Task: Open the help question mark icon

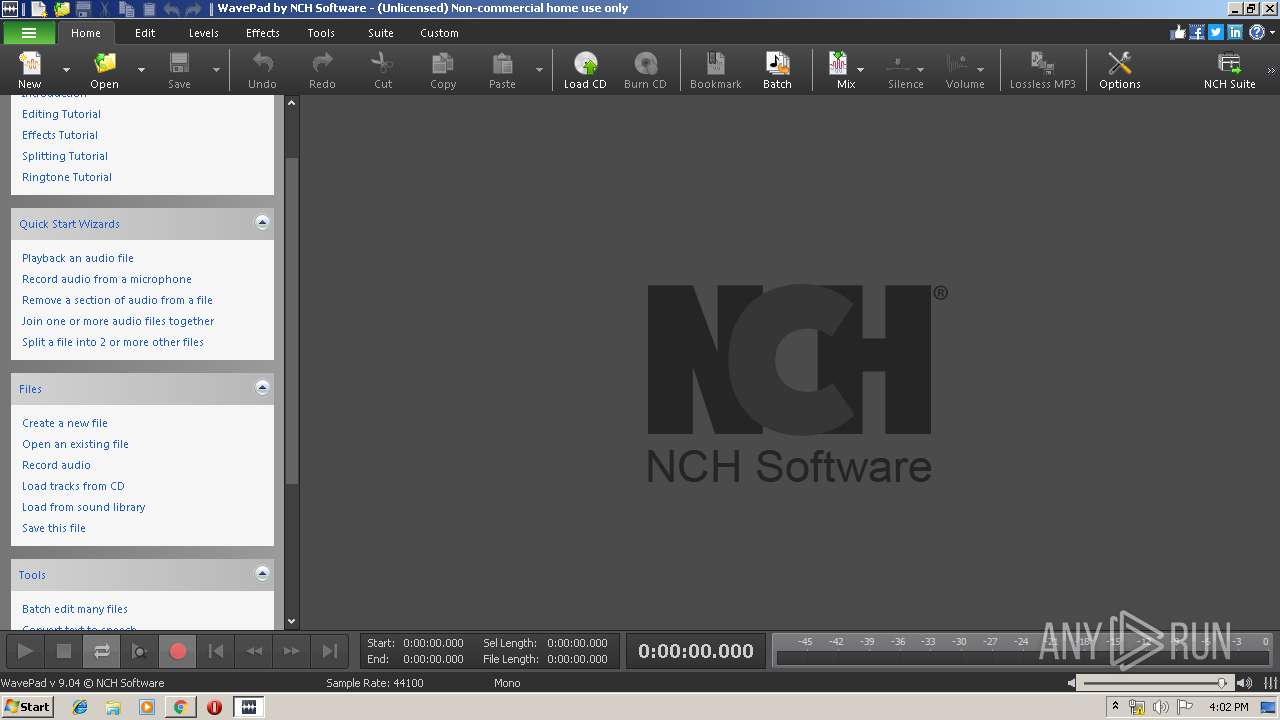Action: [1257, 32]
